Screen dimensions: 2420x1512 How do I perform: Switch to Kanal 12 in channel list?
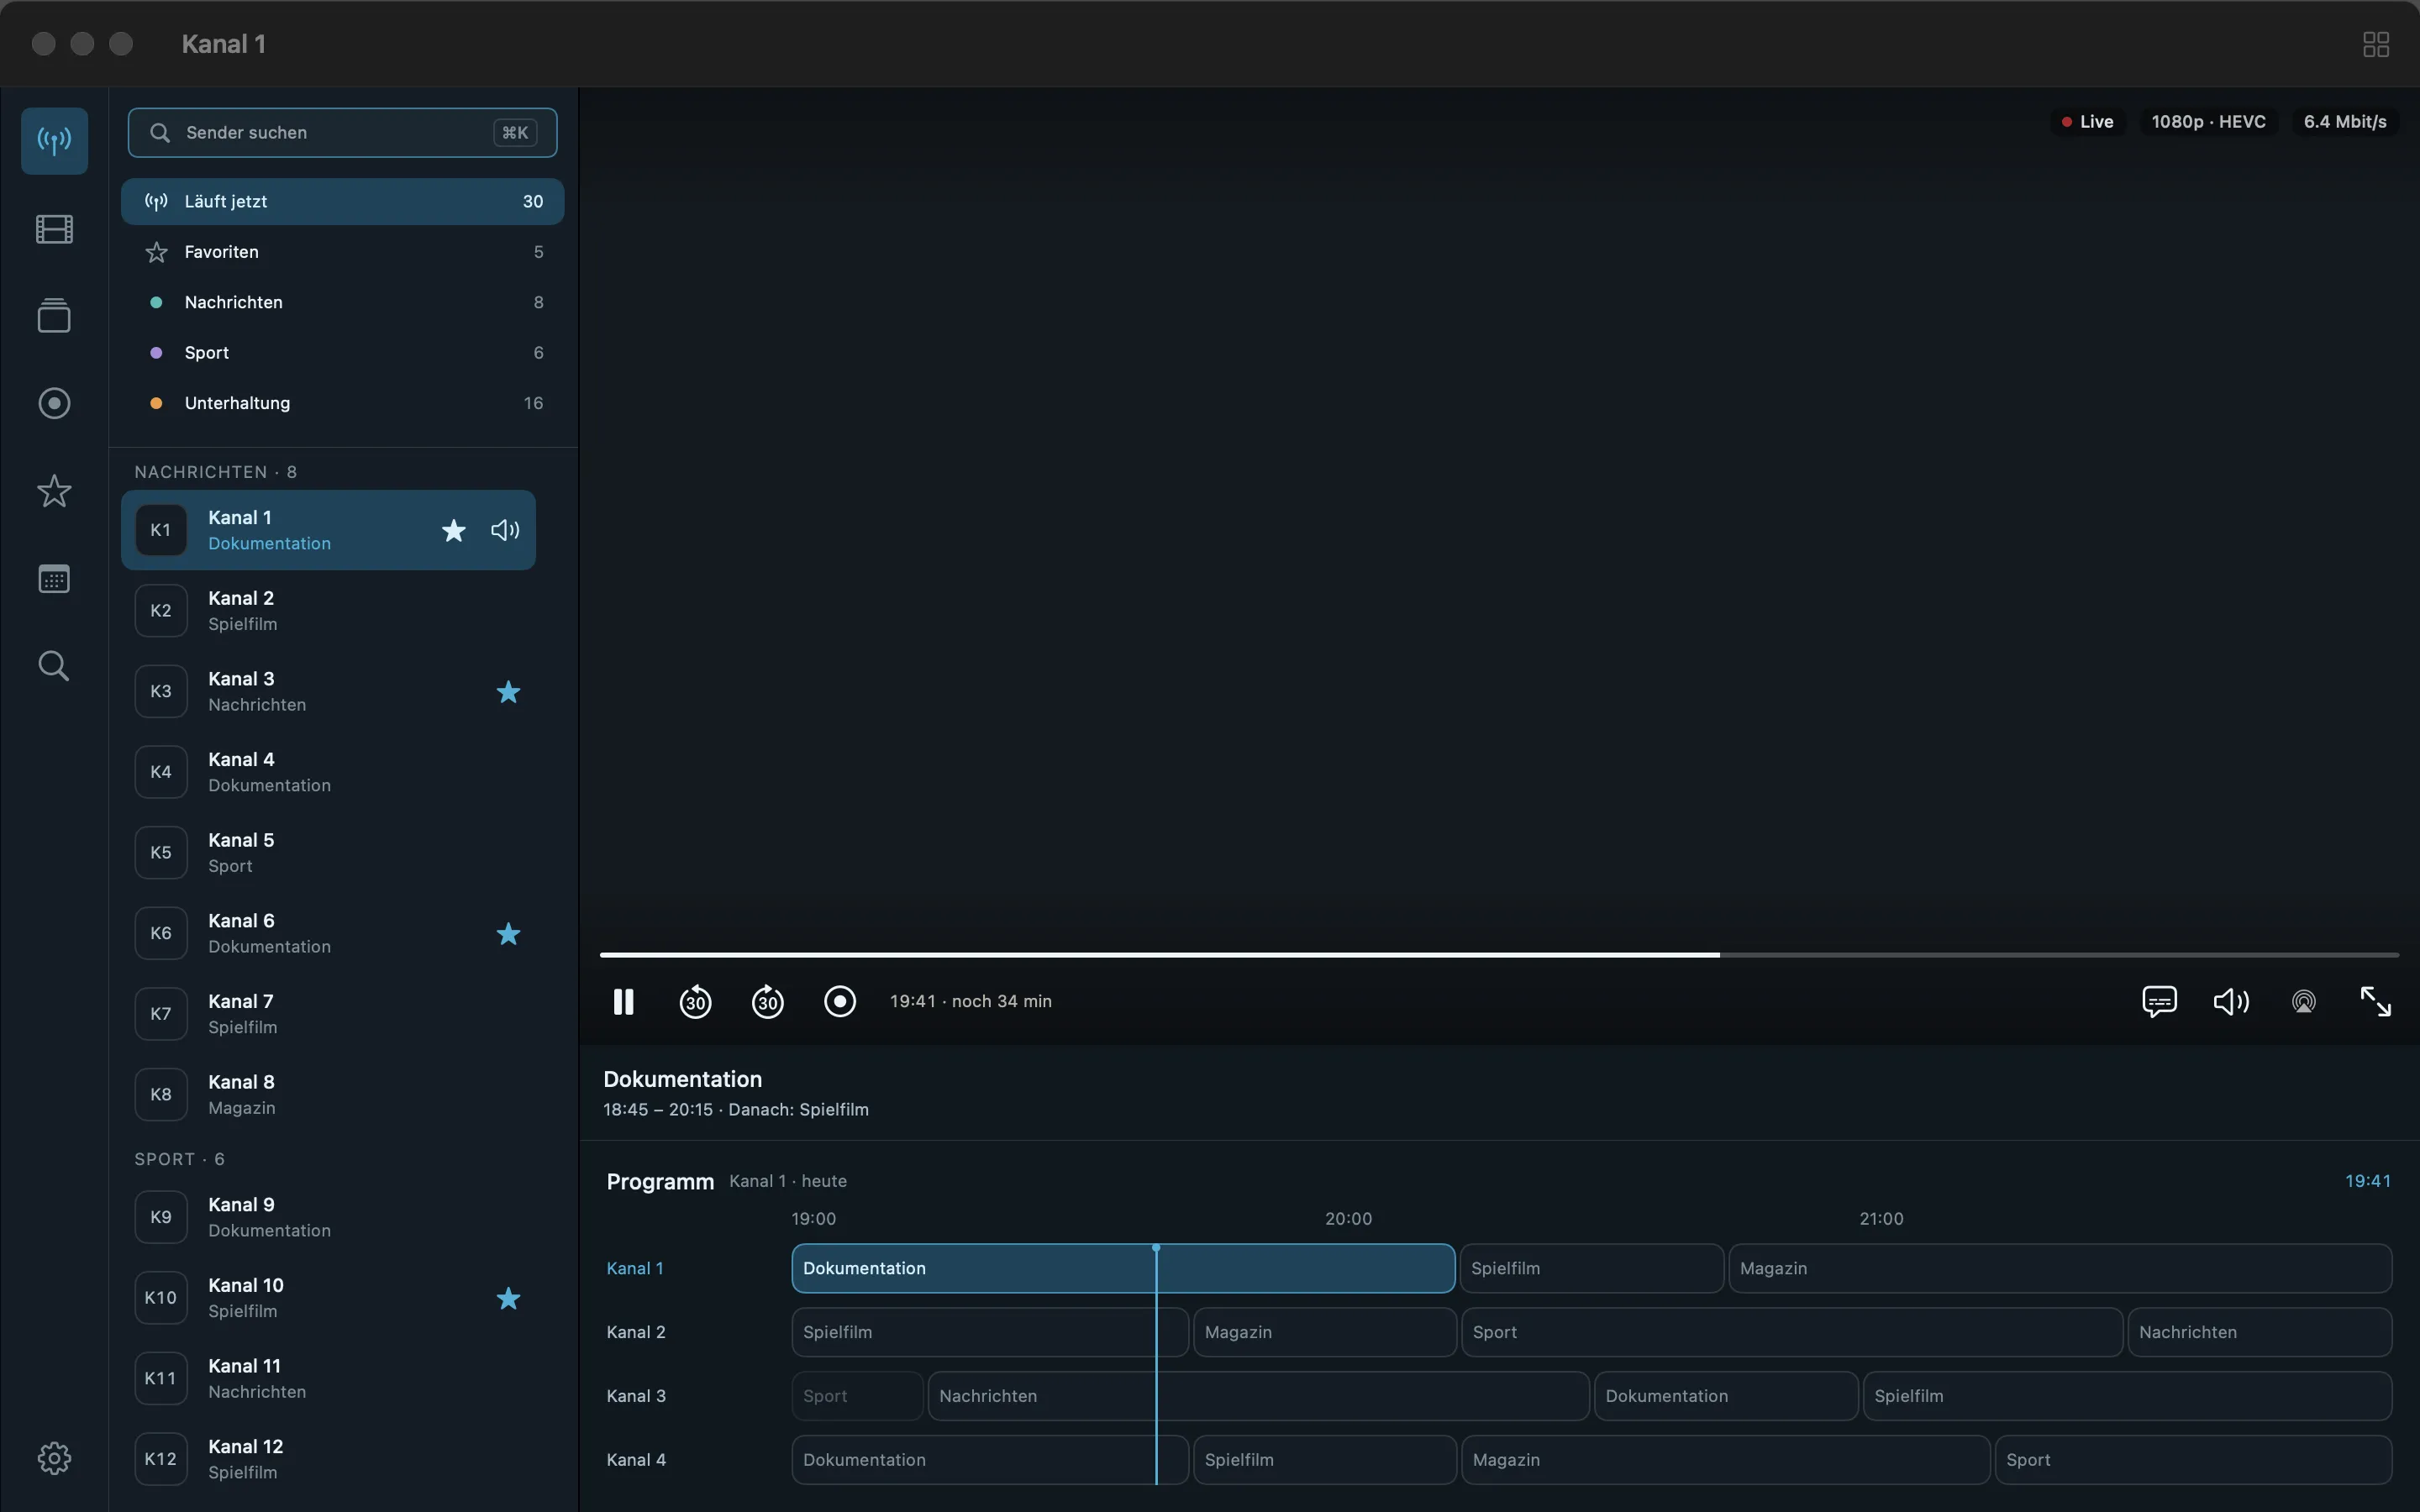(328, 1458)
